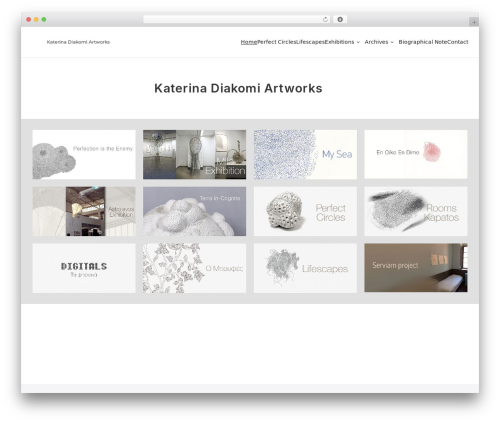500x423 pixels.
Task: Click the Katerina Diakomi Artworks page heading
Action: tap(238, 88)
